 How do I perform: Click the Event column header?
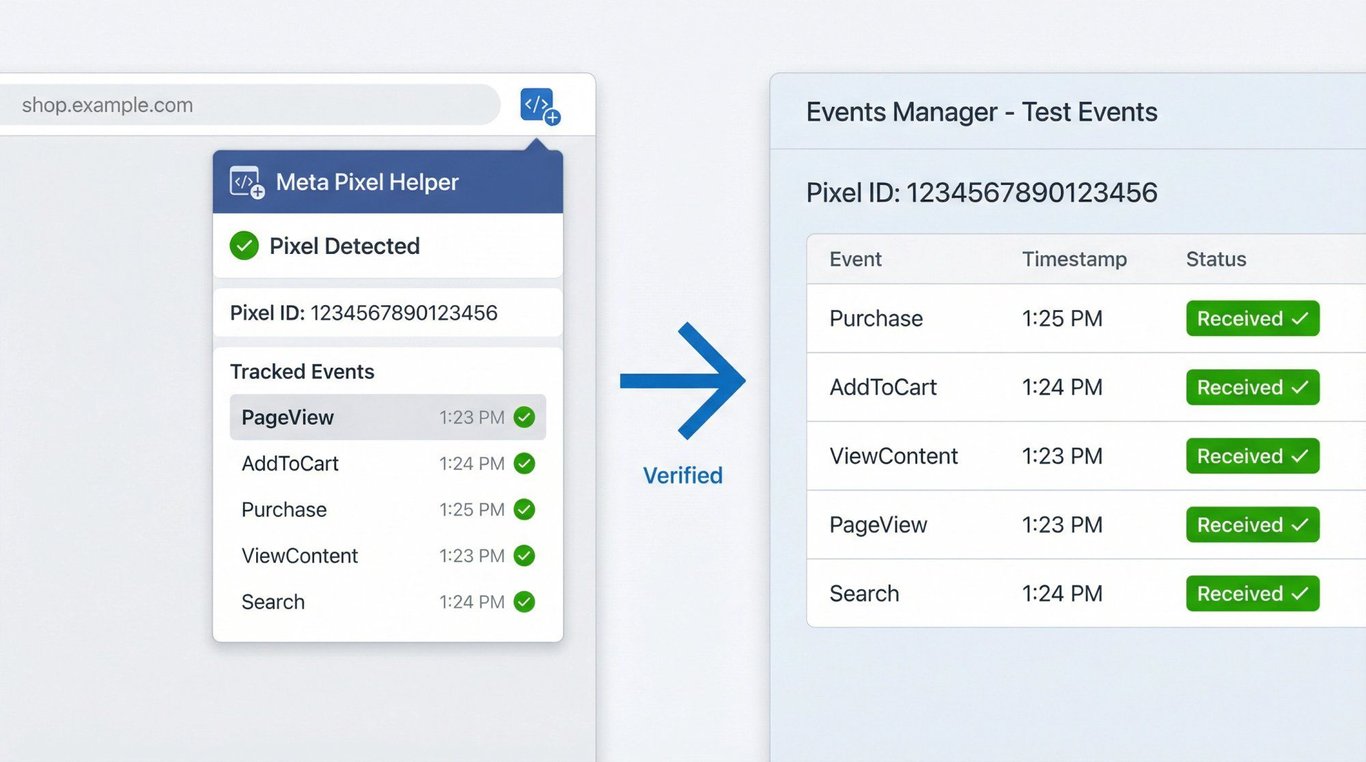tap(856, 260)
